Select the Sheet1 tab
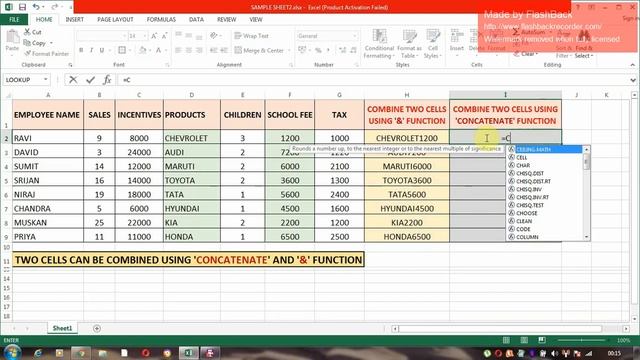640x360 pixels. (62, 328)
